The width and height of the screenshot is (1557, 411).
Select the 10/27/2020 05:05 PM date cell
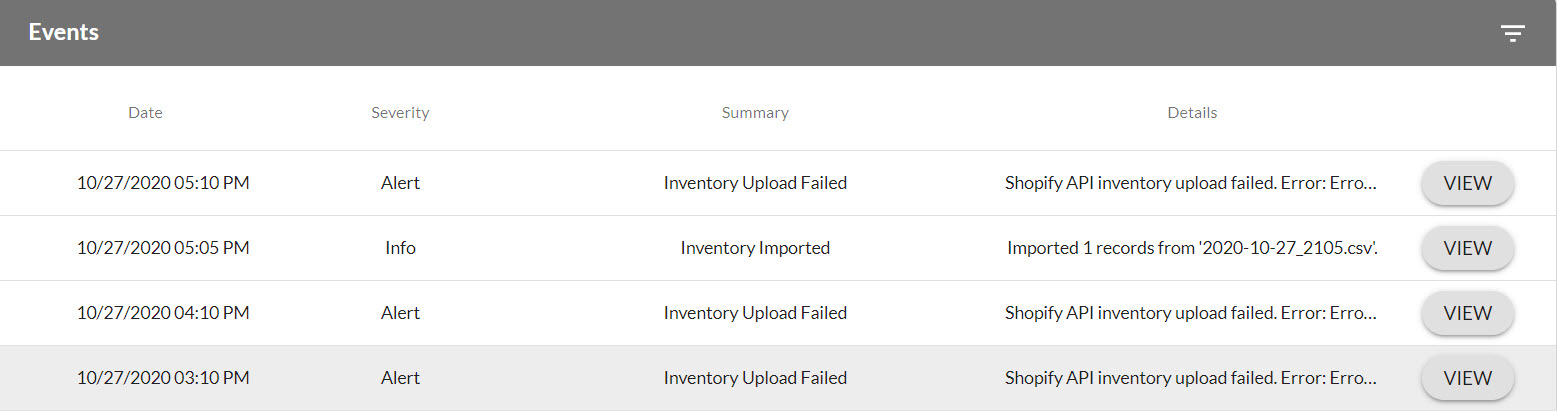tap(163, 248)
